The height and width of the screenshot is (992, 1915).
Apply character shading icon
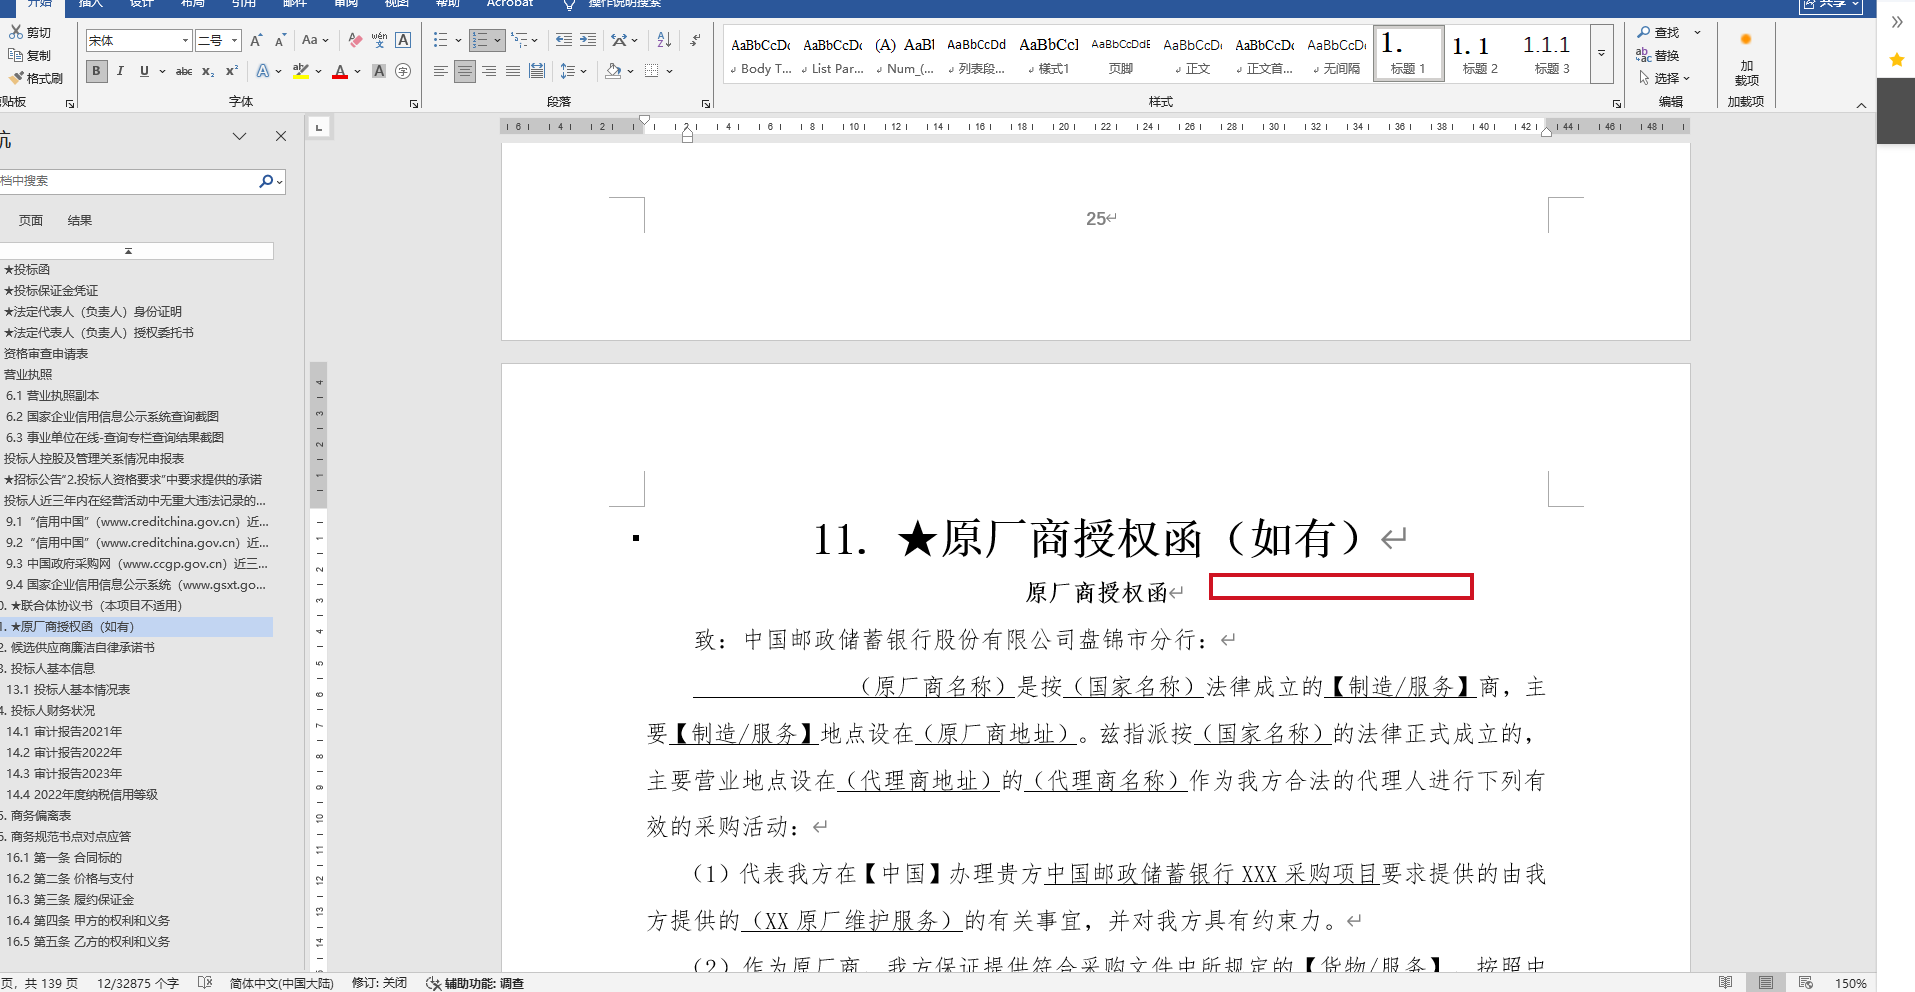click(x=379, y=71)
